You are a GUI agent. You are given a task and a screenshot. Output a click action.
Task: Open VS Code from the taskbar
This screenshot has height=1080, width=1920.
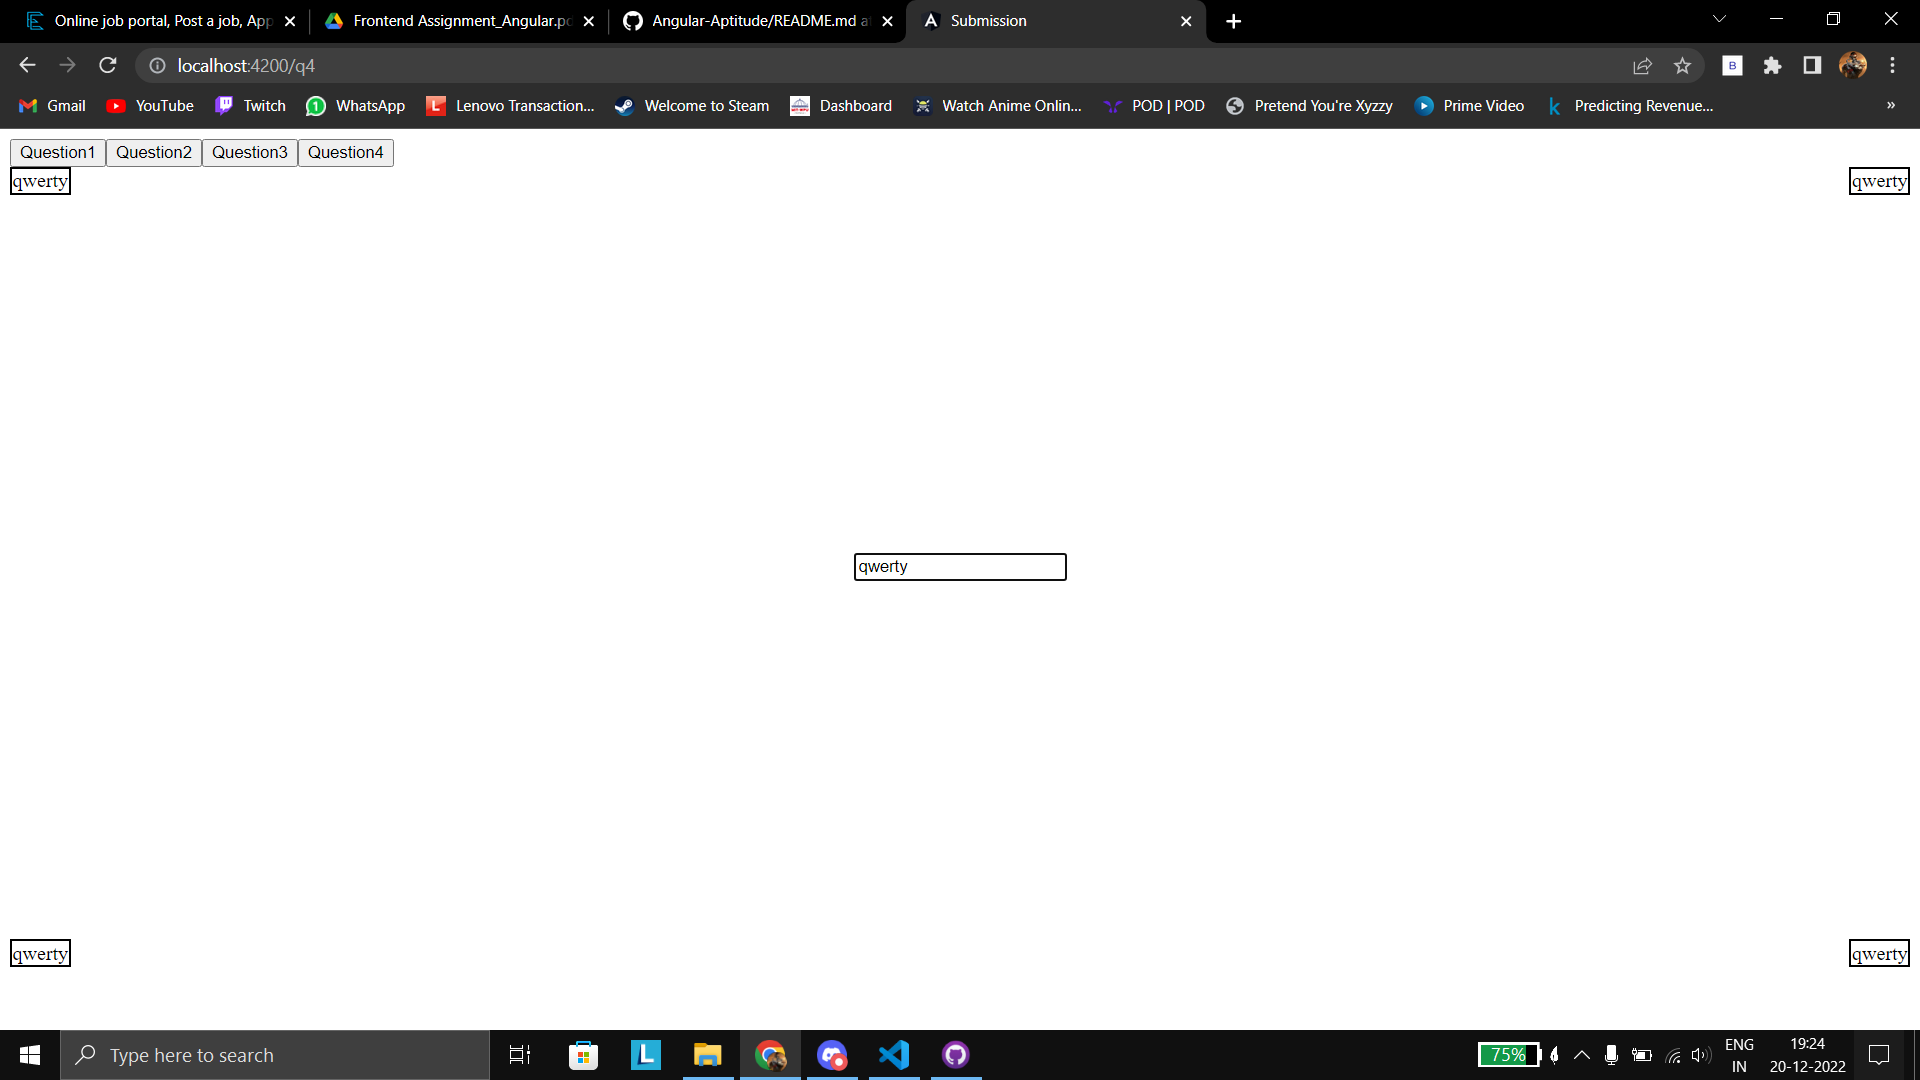tap(893, 1054)
